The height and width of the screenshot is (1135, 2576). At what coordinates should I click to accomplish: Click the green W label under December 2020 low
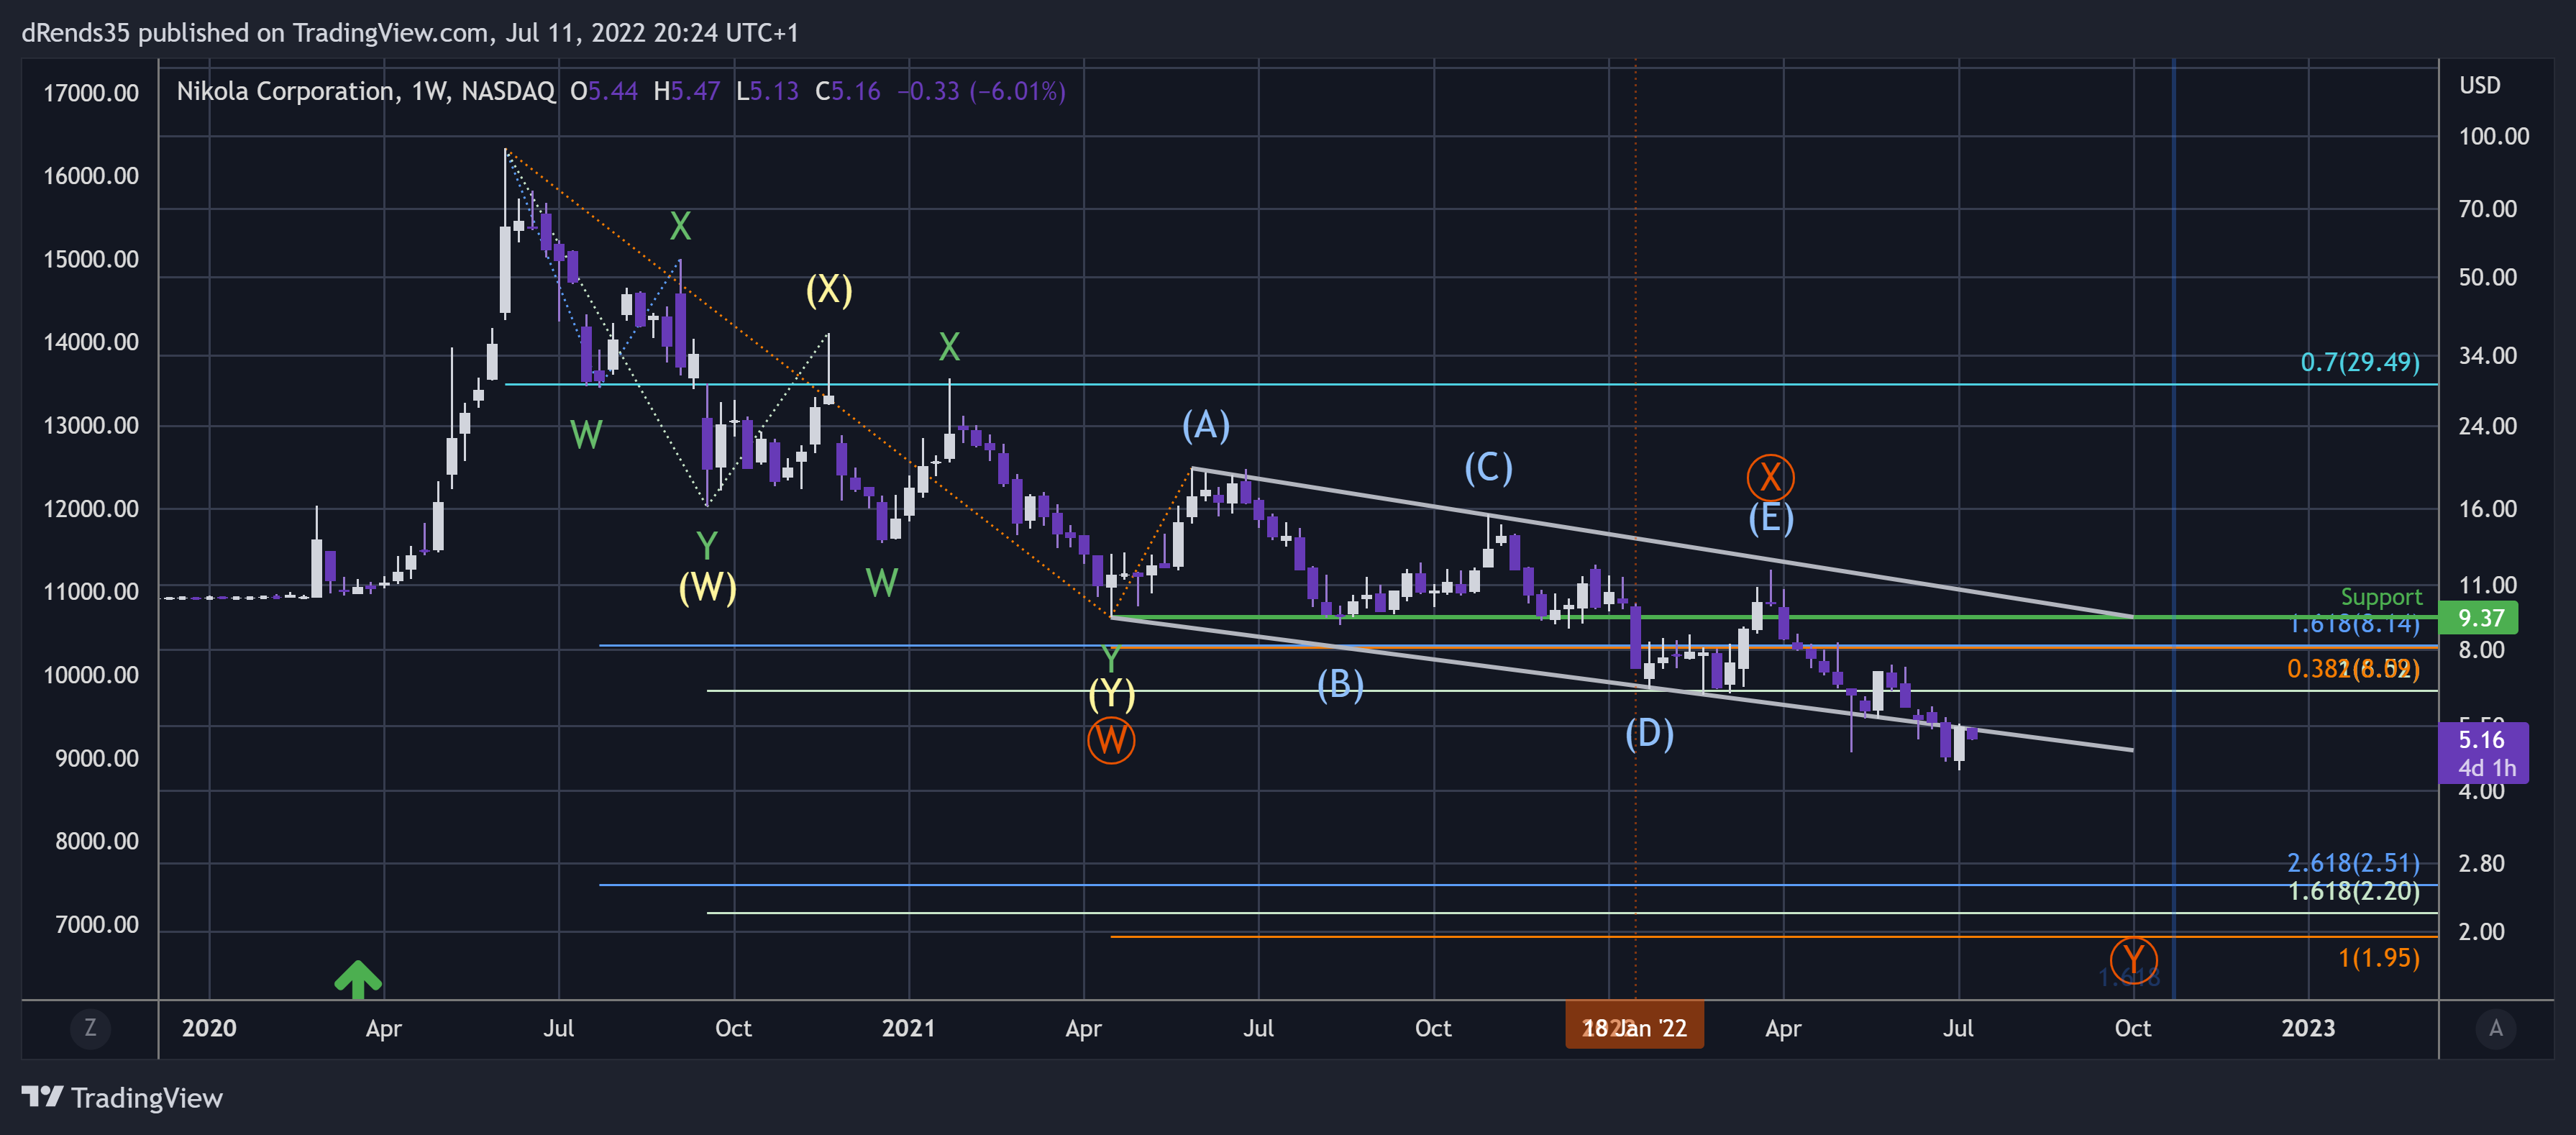pos(881,583)
